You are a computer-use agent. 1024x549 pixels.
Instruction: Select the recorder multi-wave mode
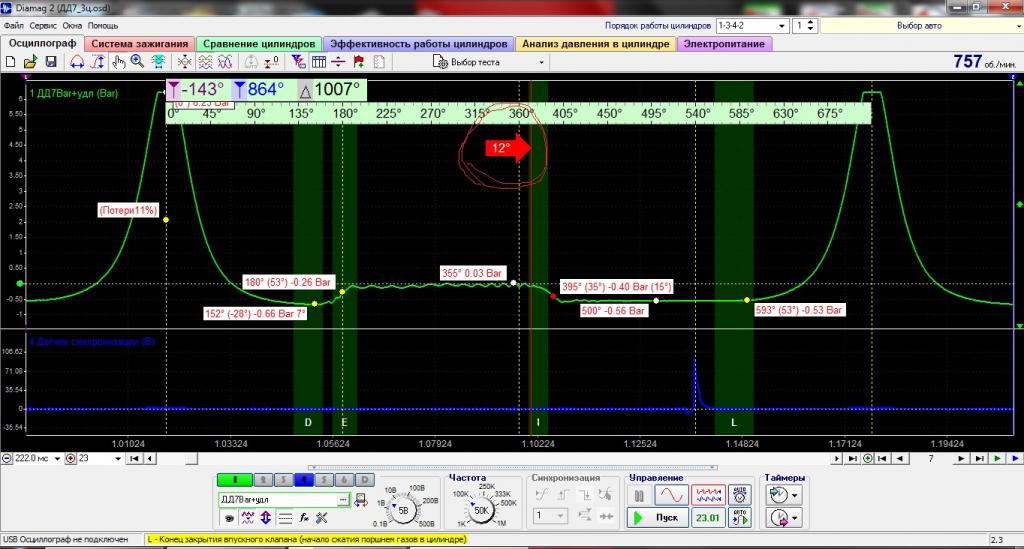[708, 495]
